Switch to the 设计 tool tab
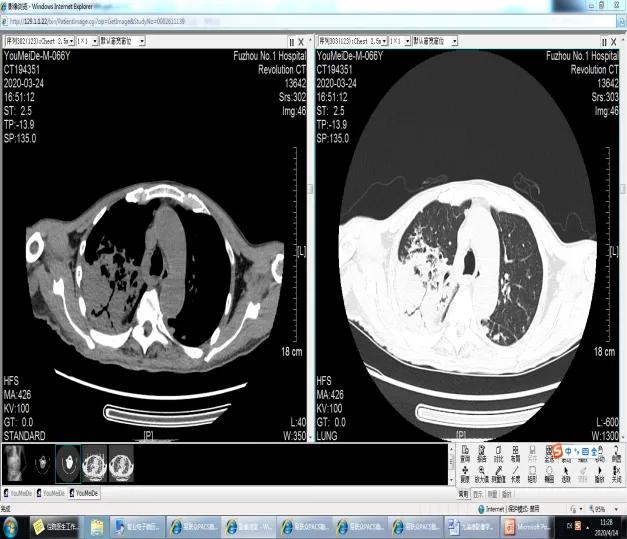Screen dimensions: 627x539 coord(507,494)
